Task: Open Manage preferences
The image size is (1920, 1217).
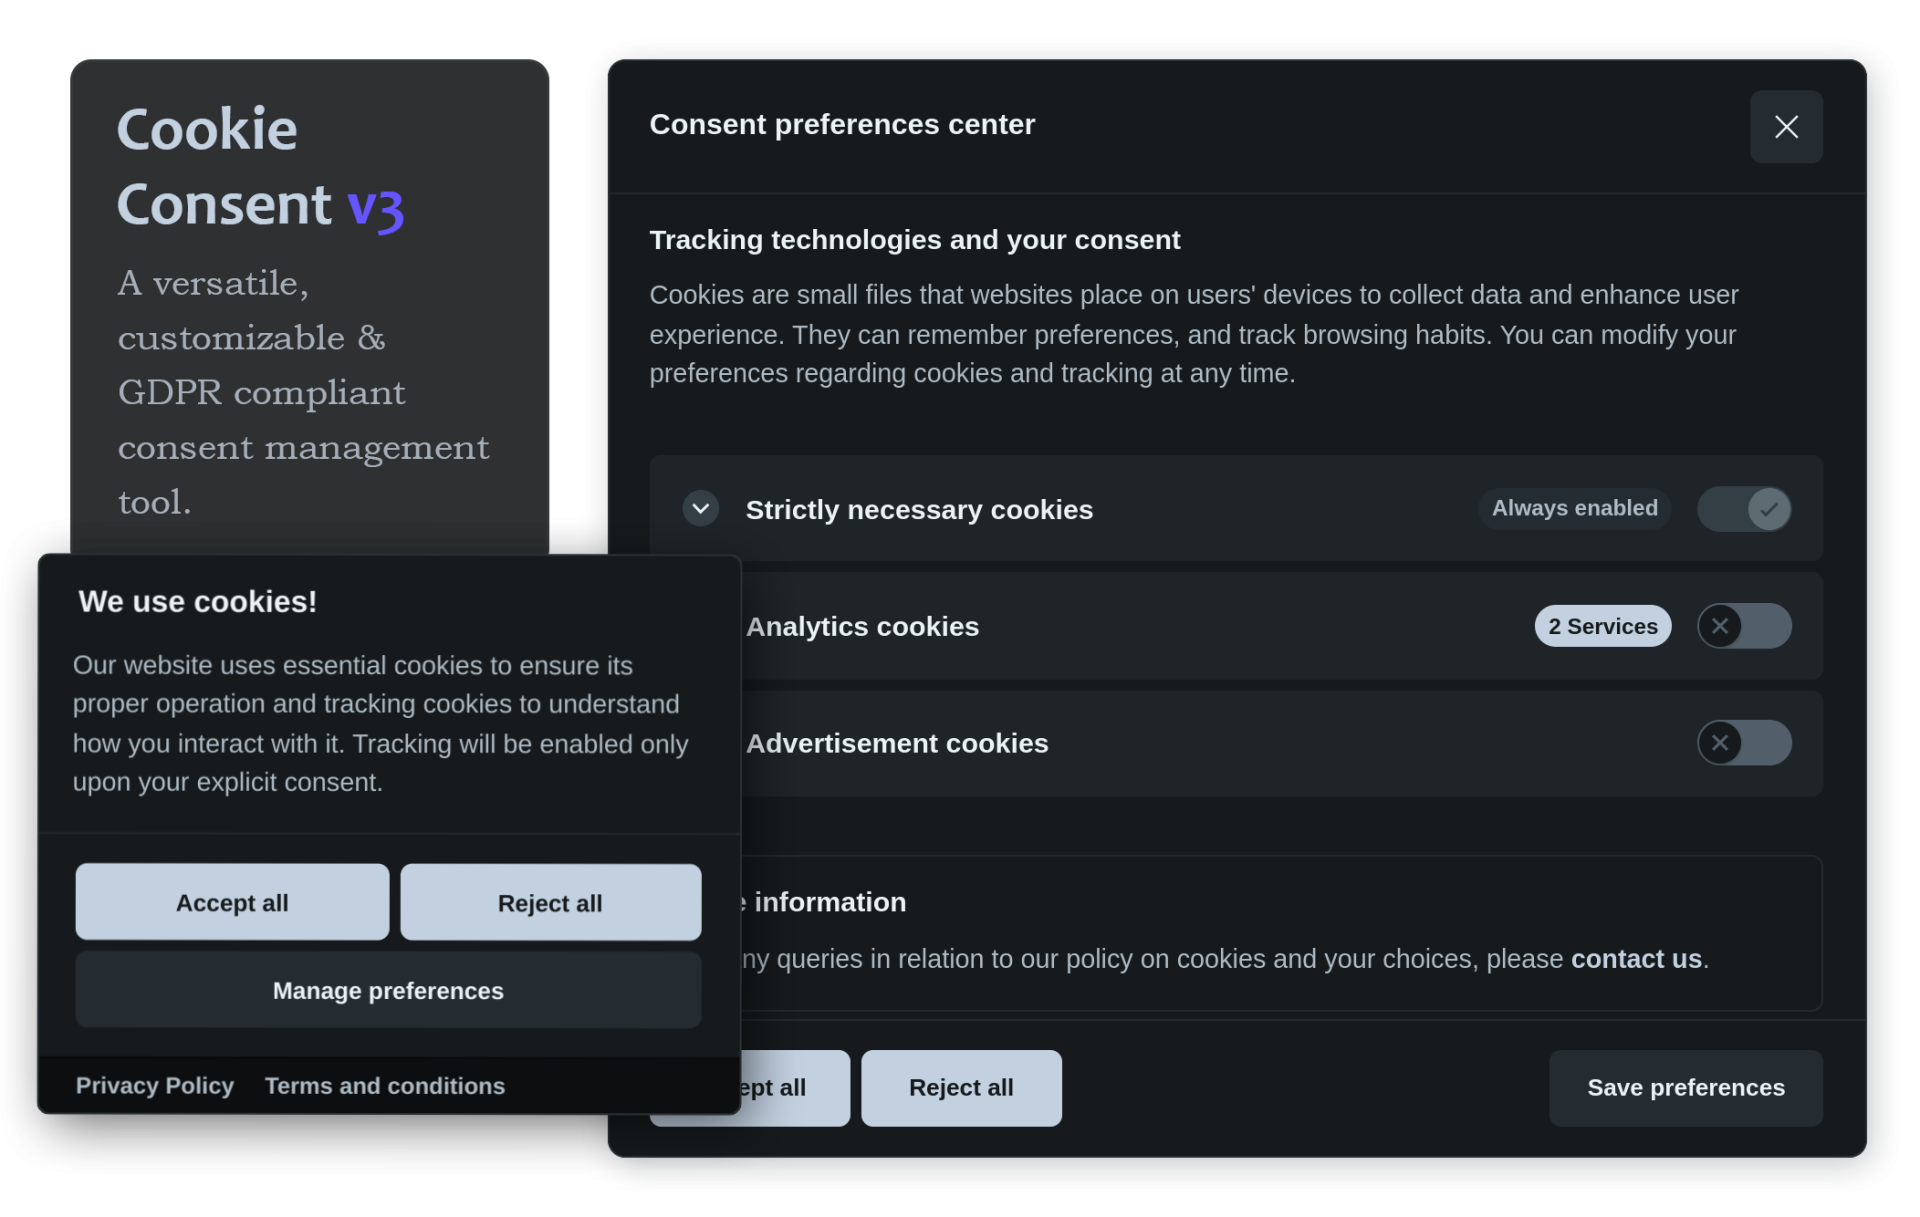Action: click(x=388, y=990)
